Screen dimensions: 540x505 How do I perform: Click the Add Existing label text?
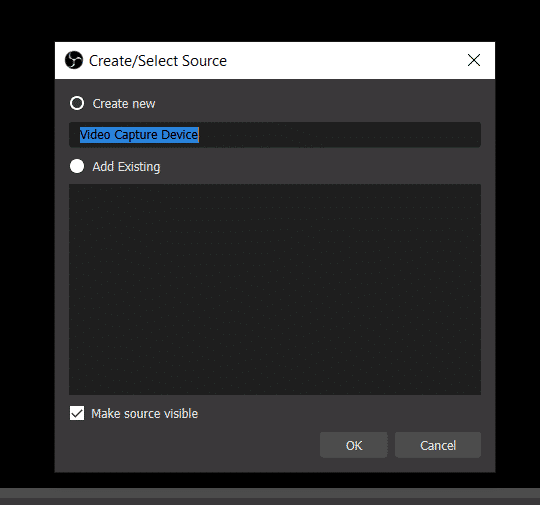[x=126, y=167]
